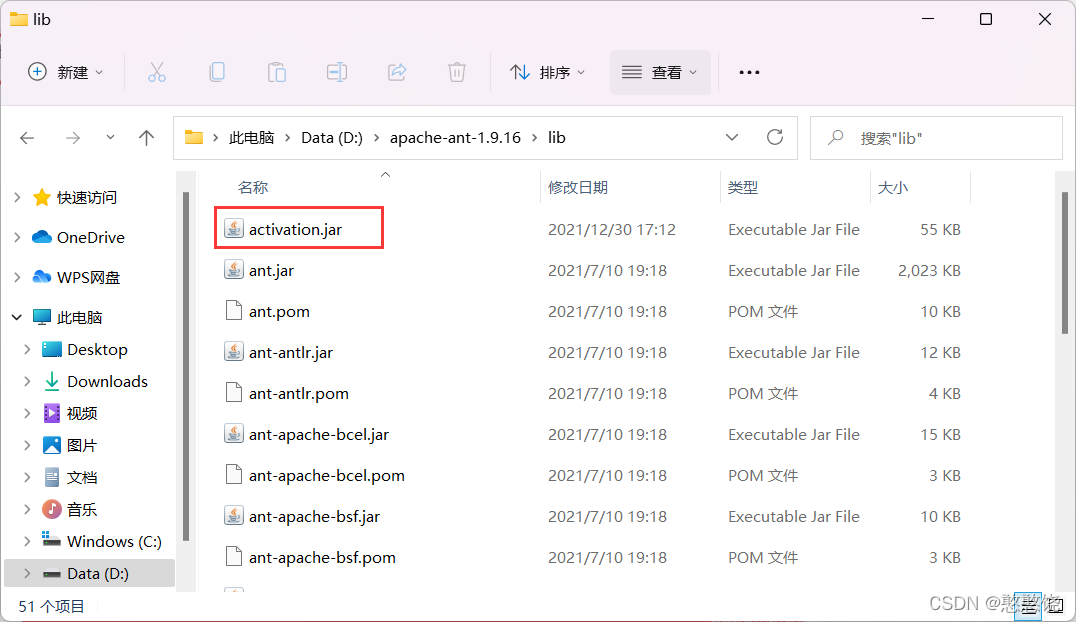Expand WPS网盘 tree node
This screenshot has width=1076, height=622.
(17, 277)
